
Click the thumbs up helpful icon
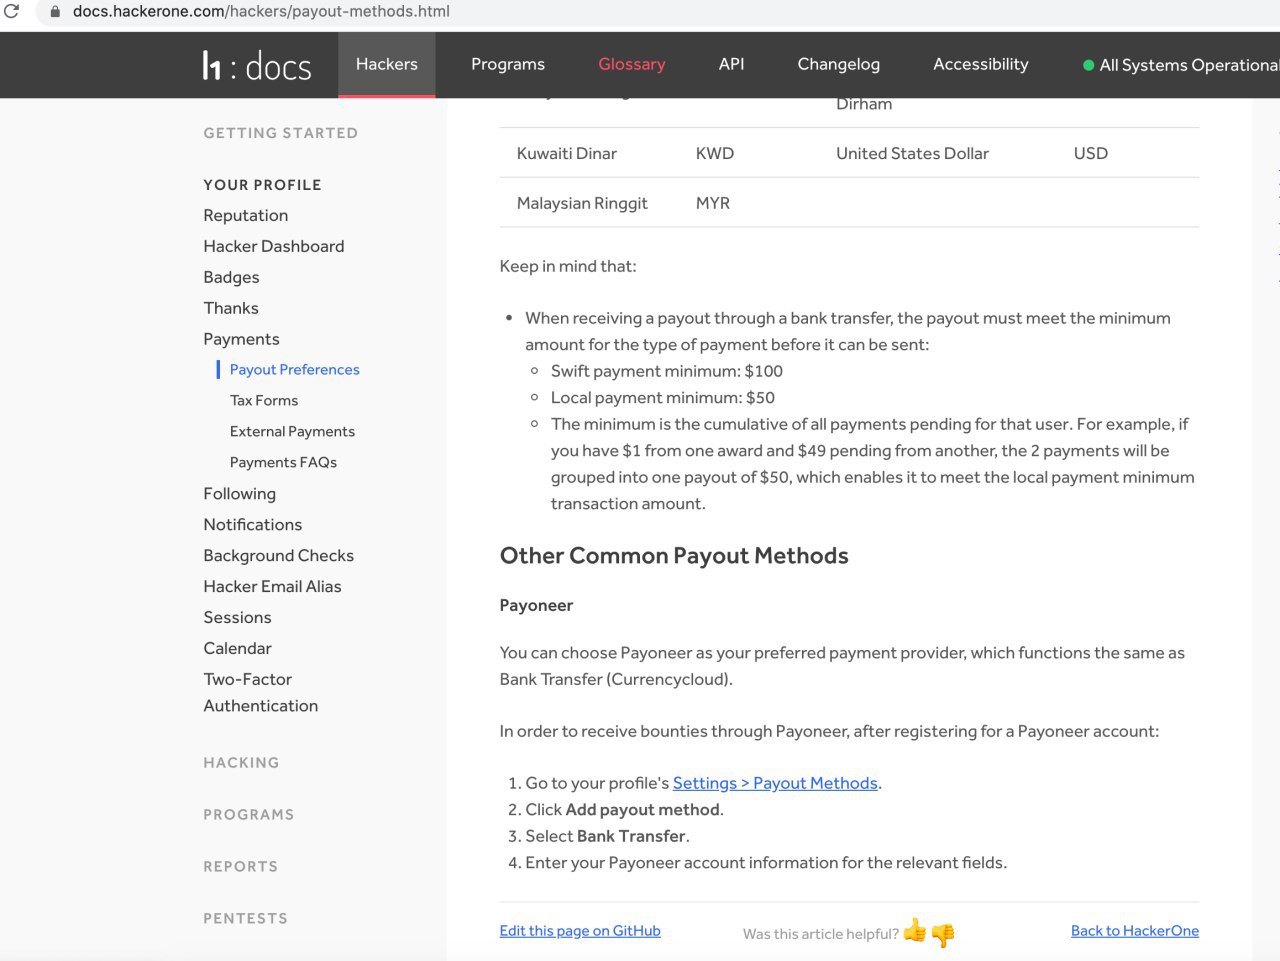915,931
